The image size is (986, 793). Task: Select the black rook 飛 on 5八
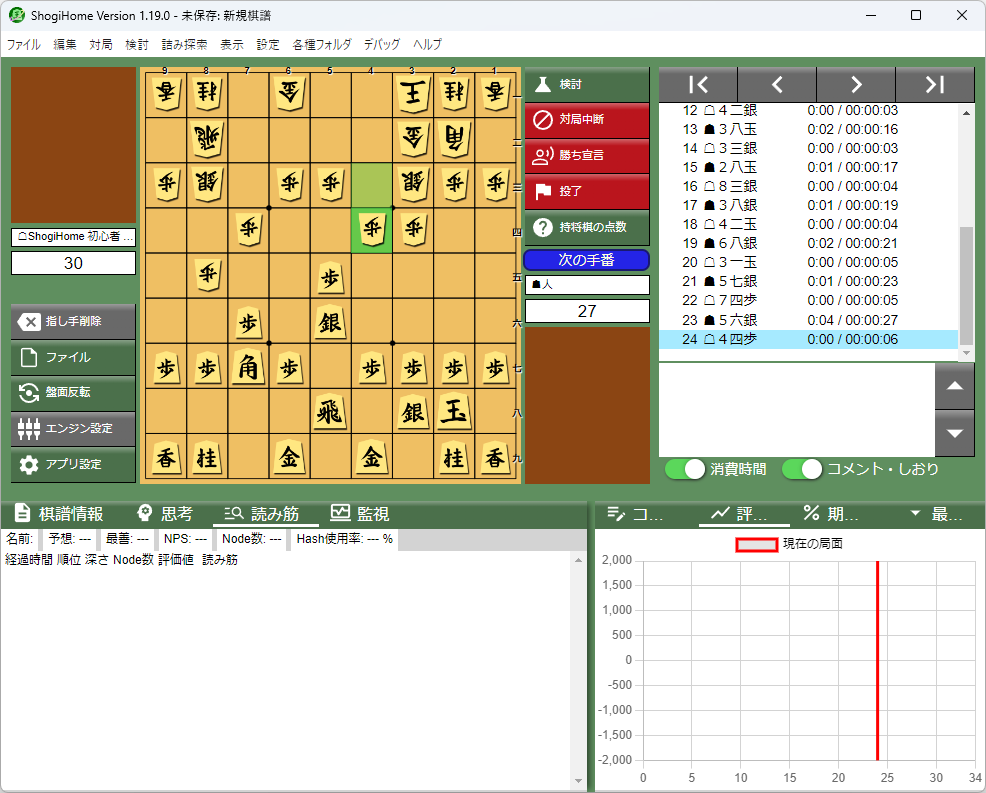pyautogui.click(x=330, y=412)
